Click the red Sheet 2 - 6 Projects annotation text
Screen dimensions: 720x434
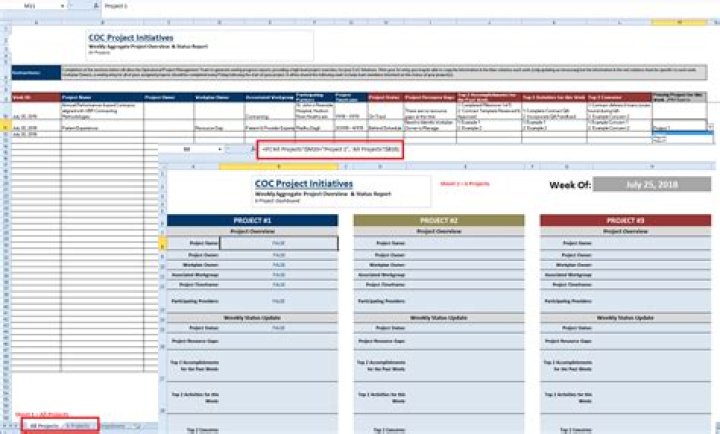pos(465,184)
